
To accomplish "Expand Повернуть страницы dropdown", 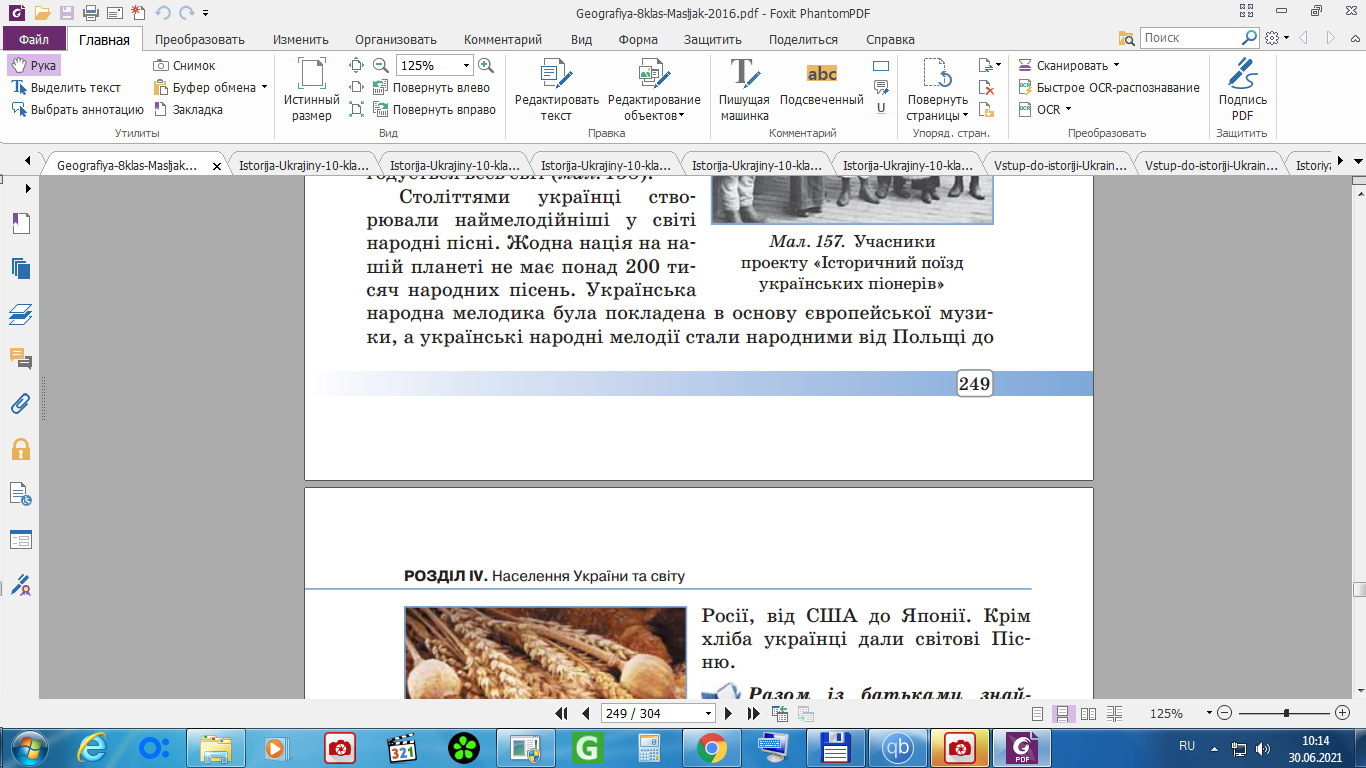I will pyautogui.click(x=937, y=90).
